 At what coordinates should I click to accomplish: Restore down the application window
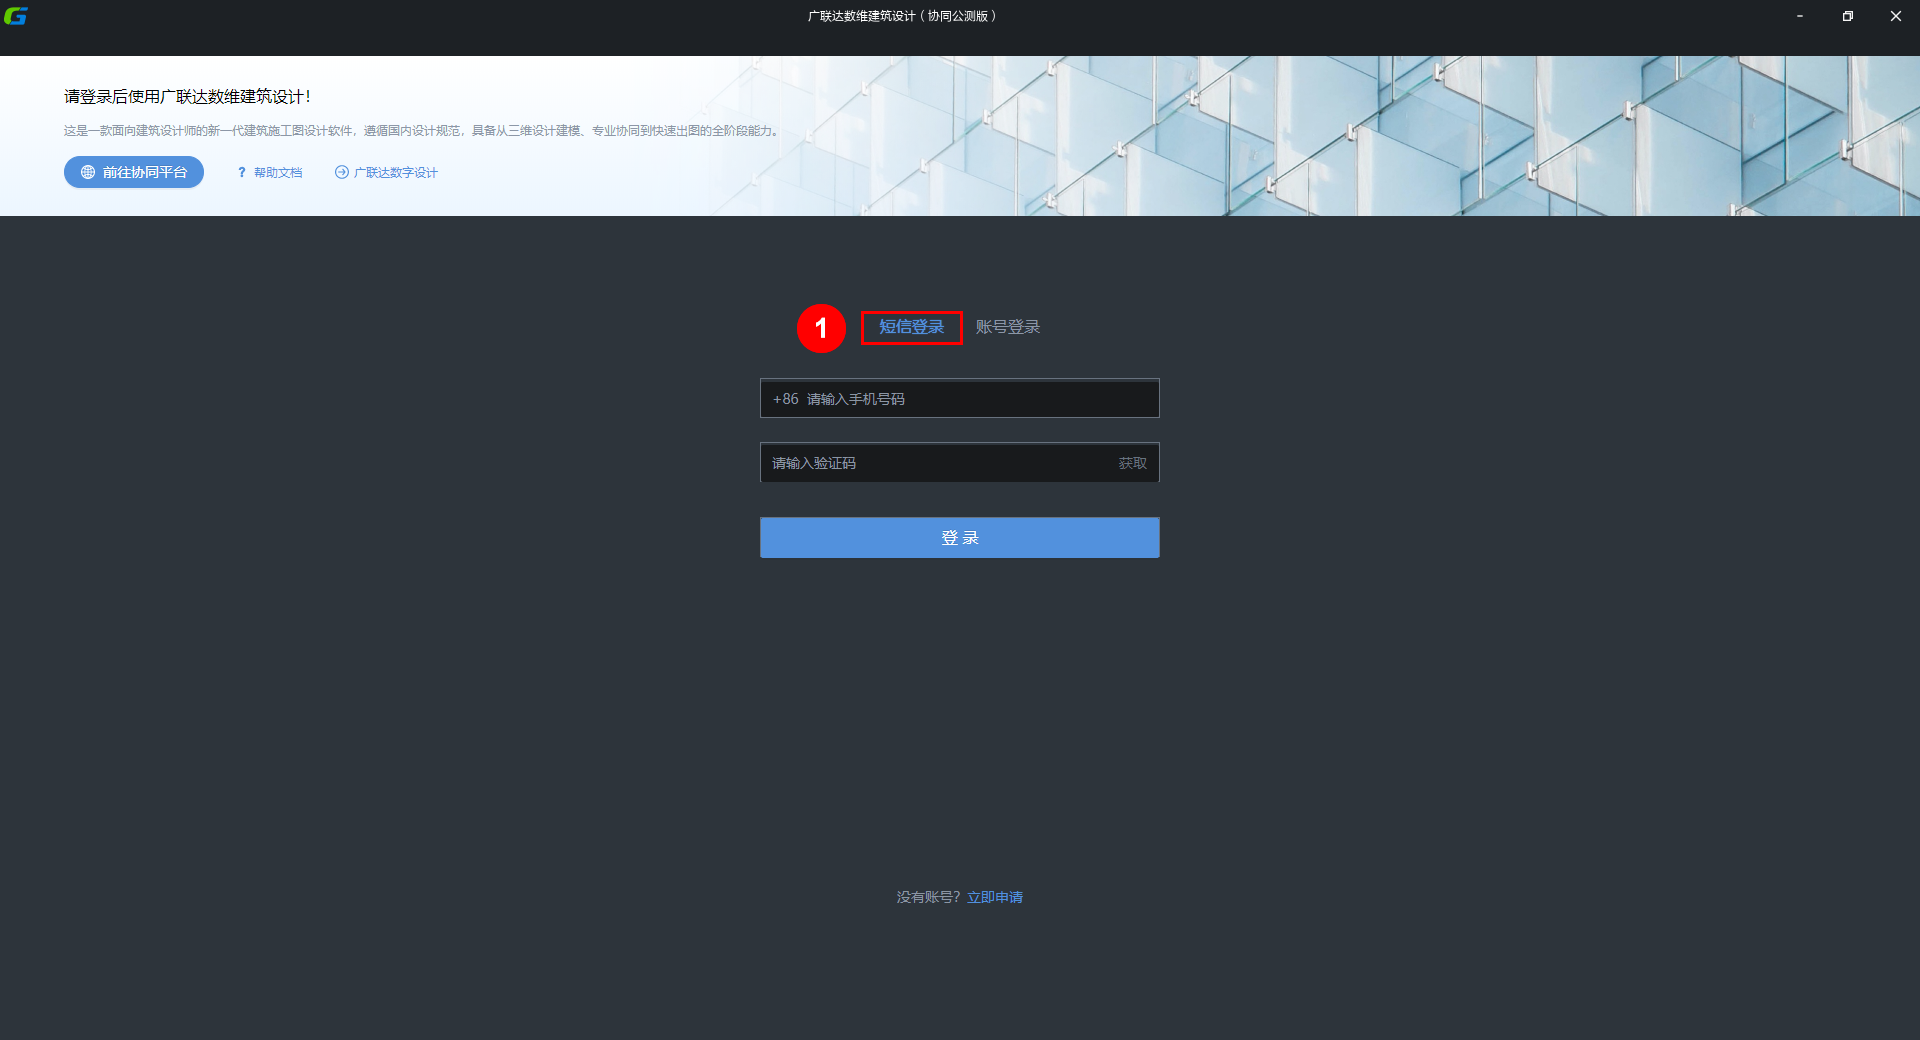[x=1848, y=16]
